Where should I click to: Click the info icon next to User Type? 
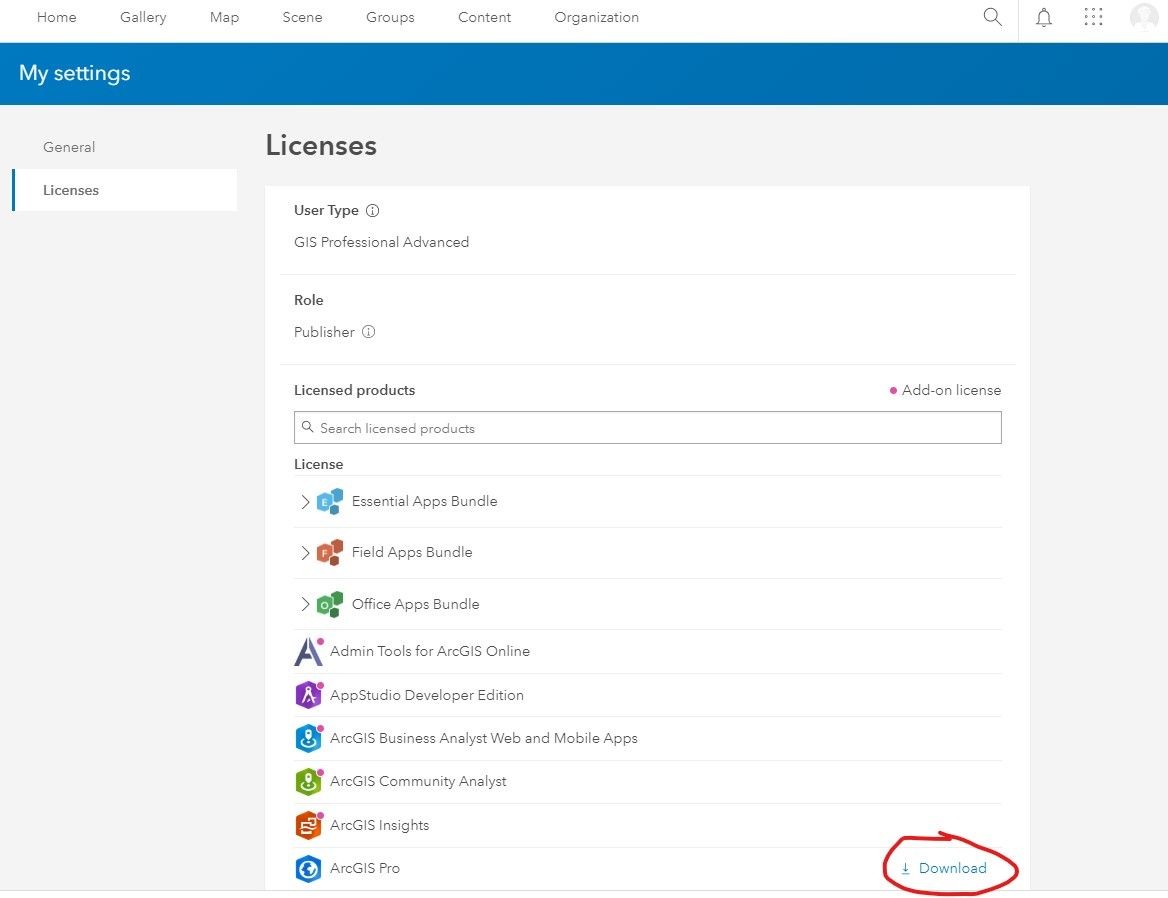pyautogui.click(x=372, y=210)
